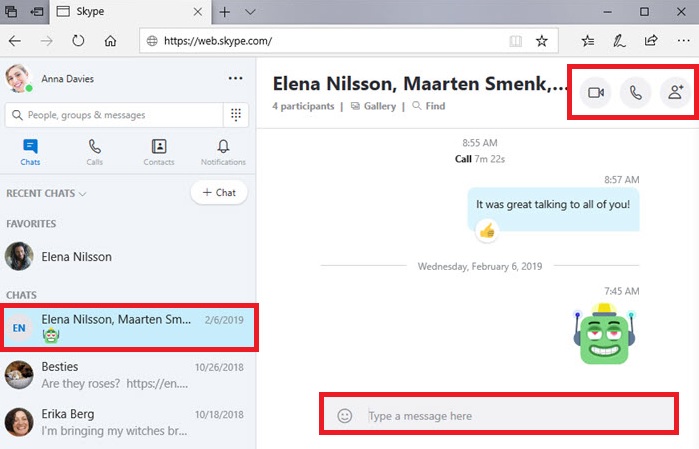
Task: Click the green robot emoticon message
Action: (x=604, y=334)
